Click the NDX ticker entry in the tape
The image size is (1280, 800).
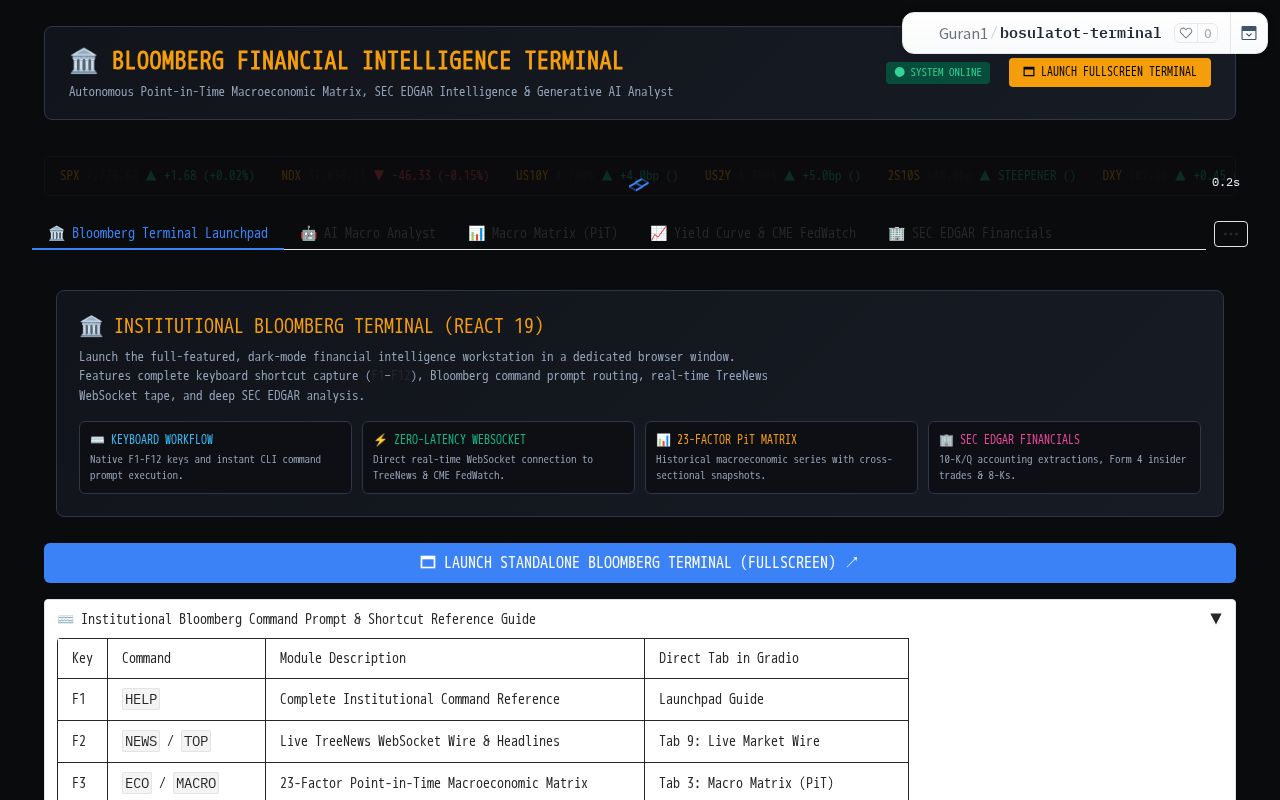385,176
